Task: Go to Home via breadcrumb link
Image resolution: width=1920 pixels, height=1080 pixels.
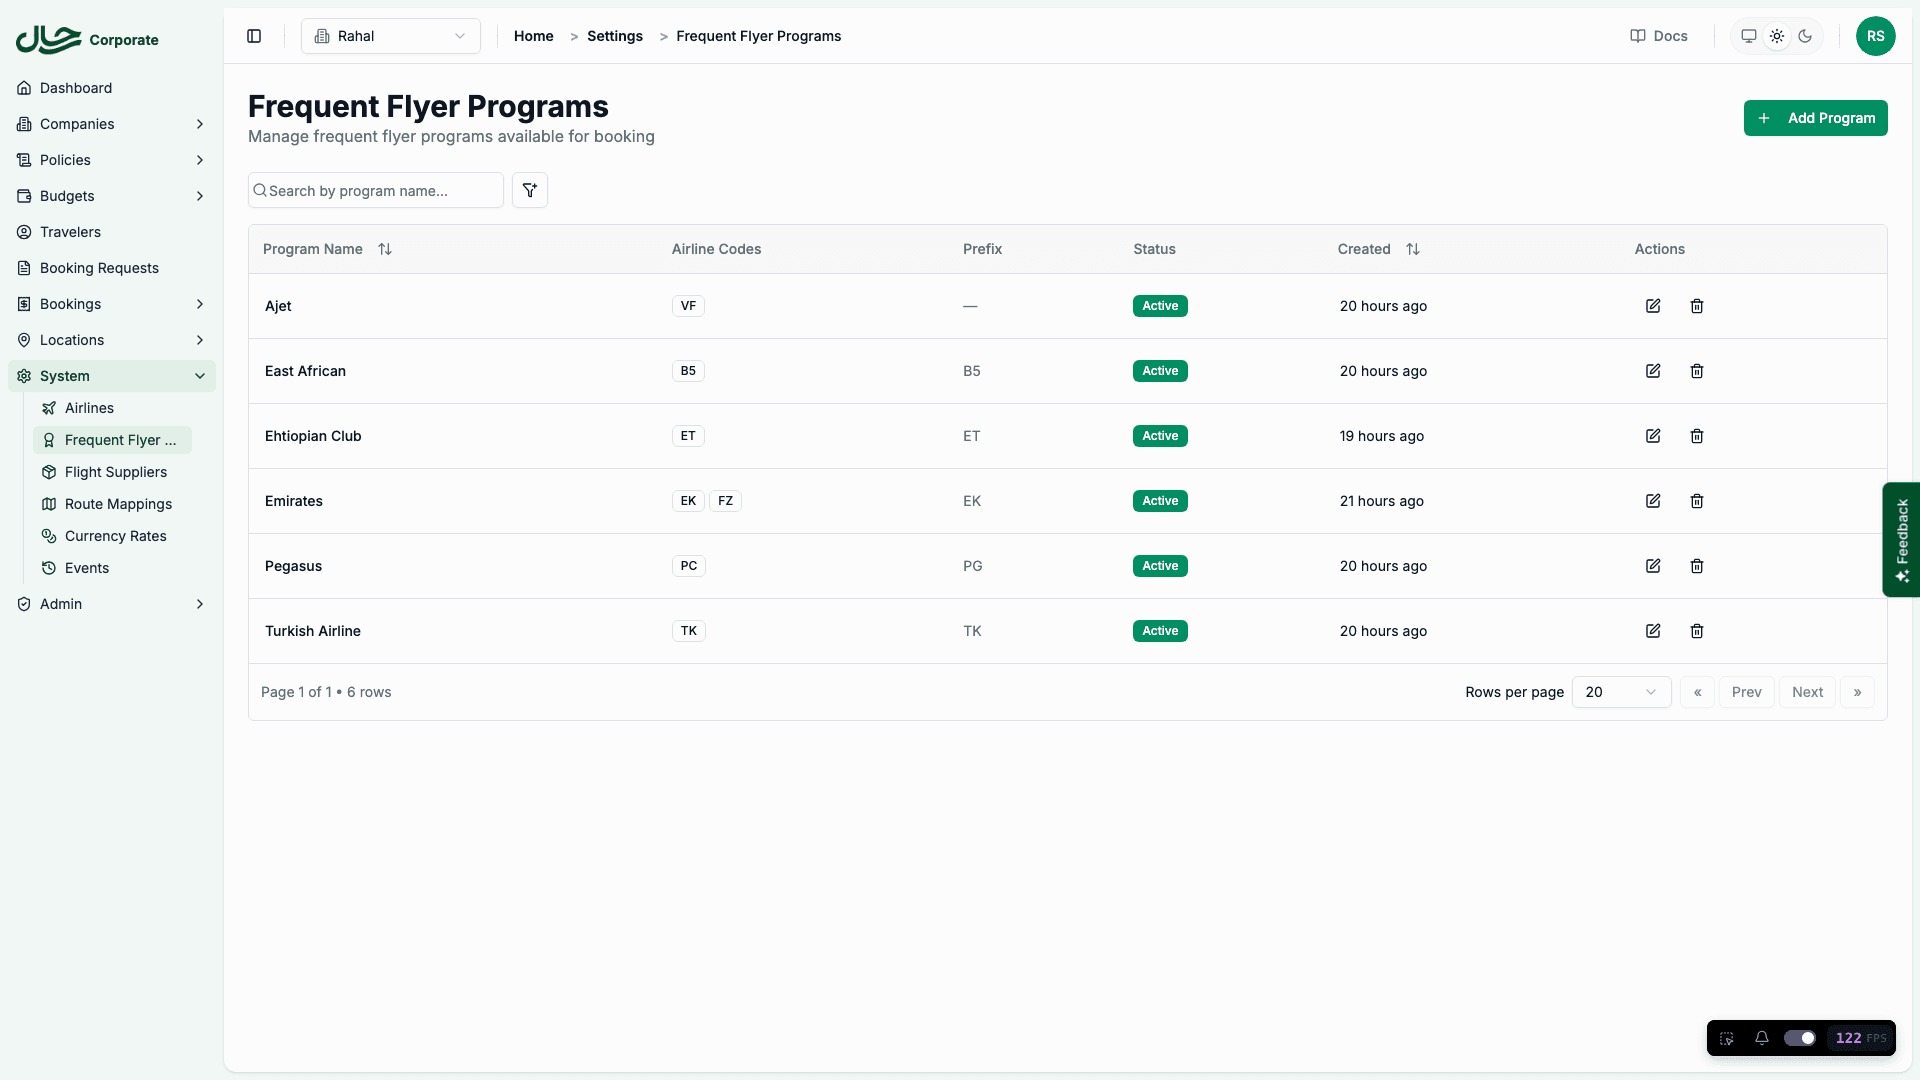Action: [x=533, y=36]
